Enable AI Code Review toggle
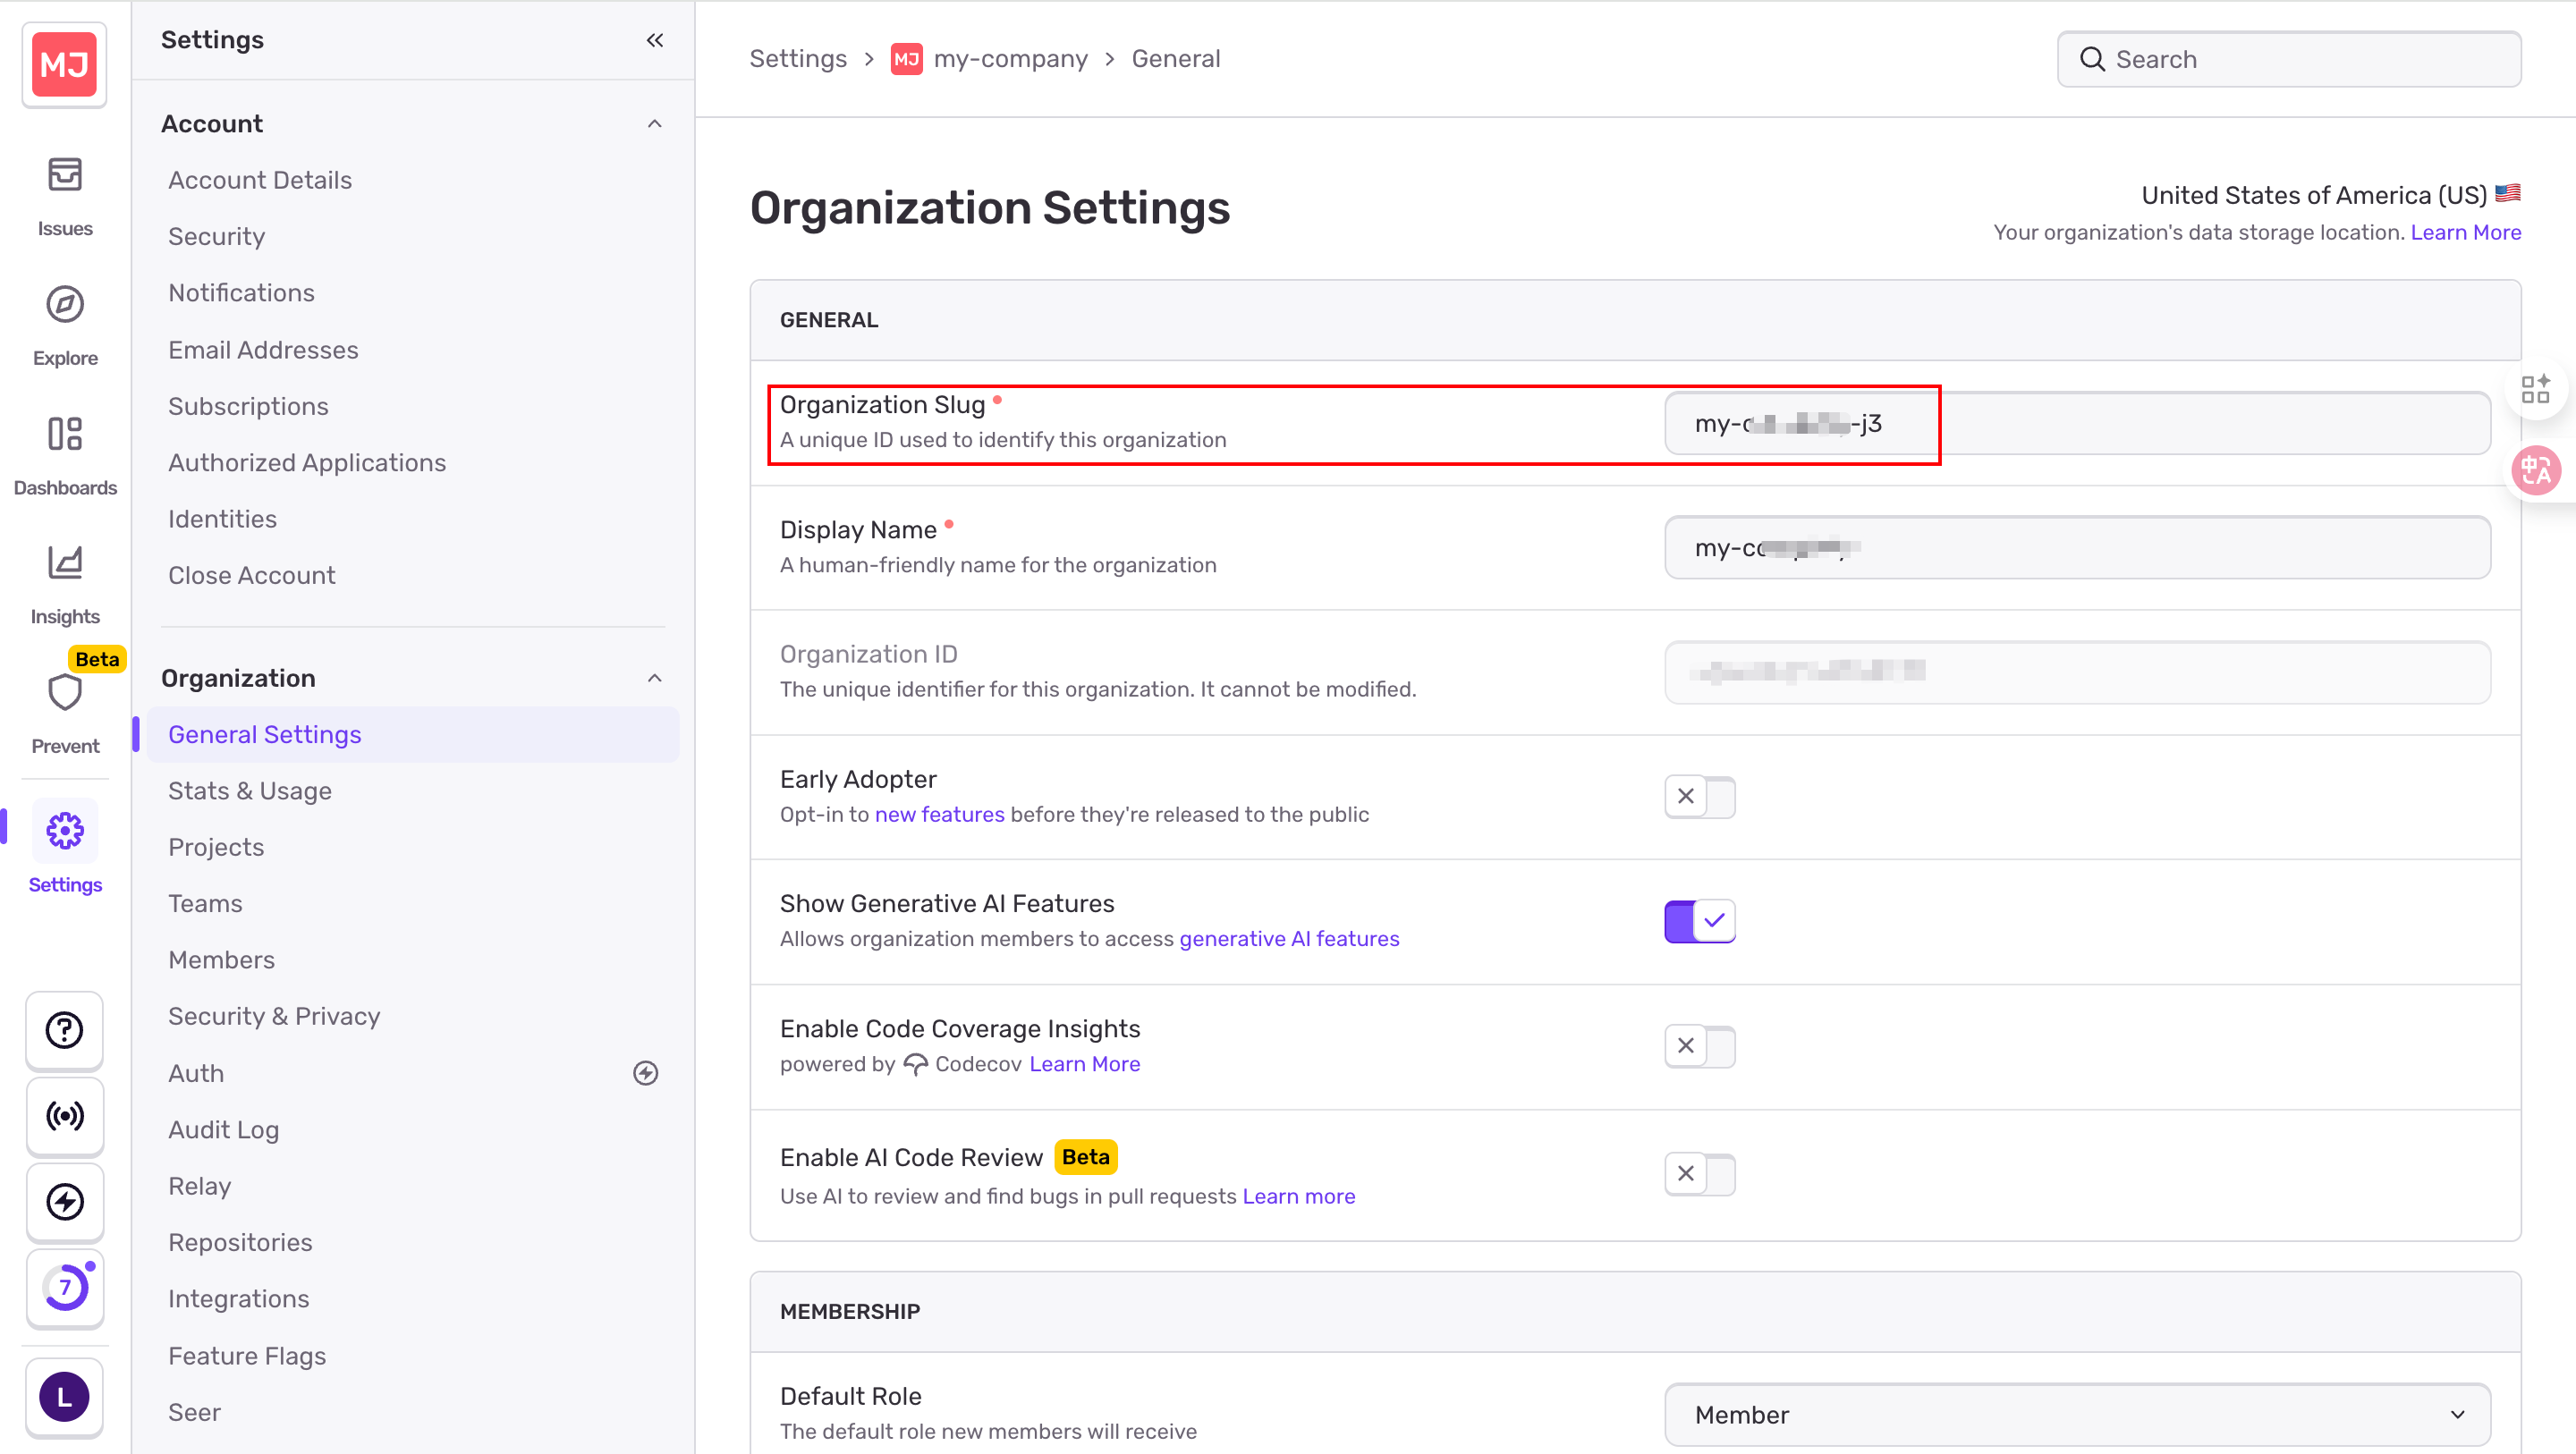Image resolution: width=2576 pixels, height=1454 pixels. click(x=1700, y=1174)
